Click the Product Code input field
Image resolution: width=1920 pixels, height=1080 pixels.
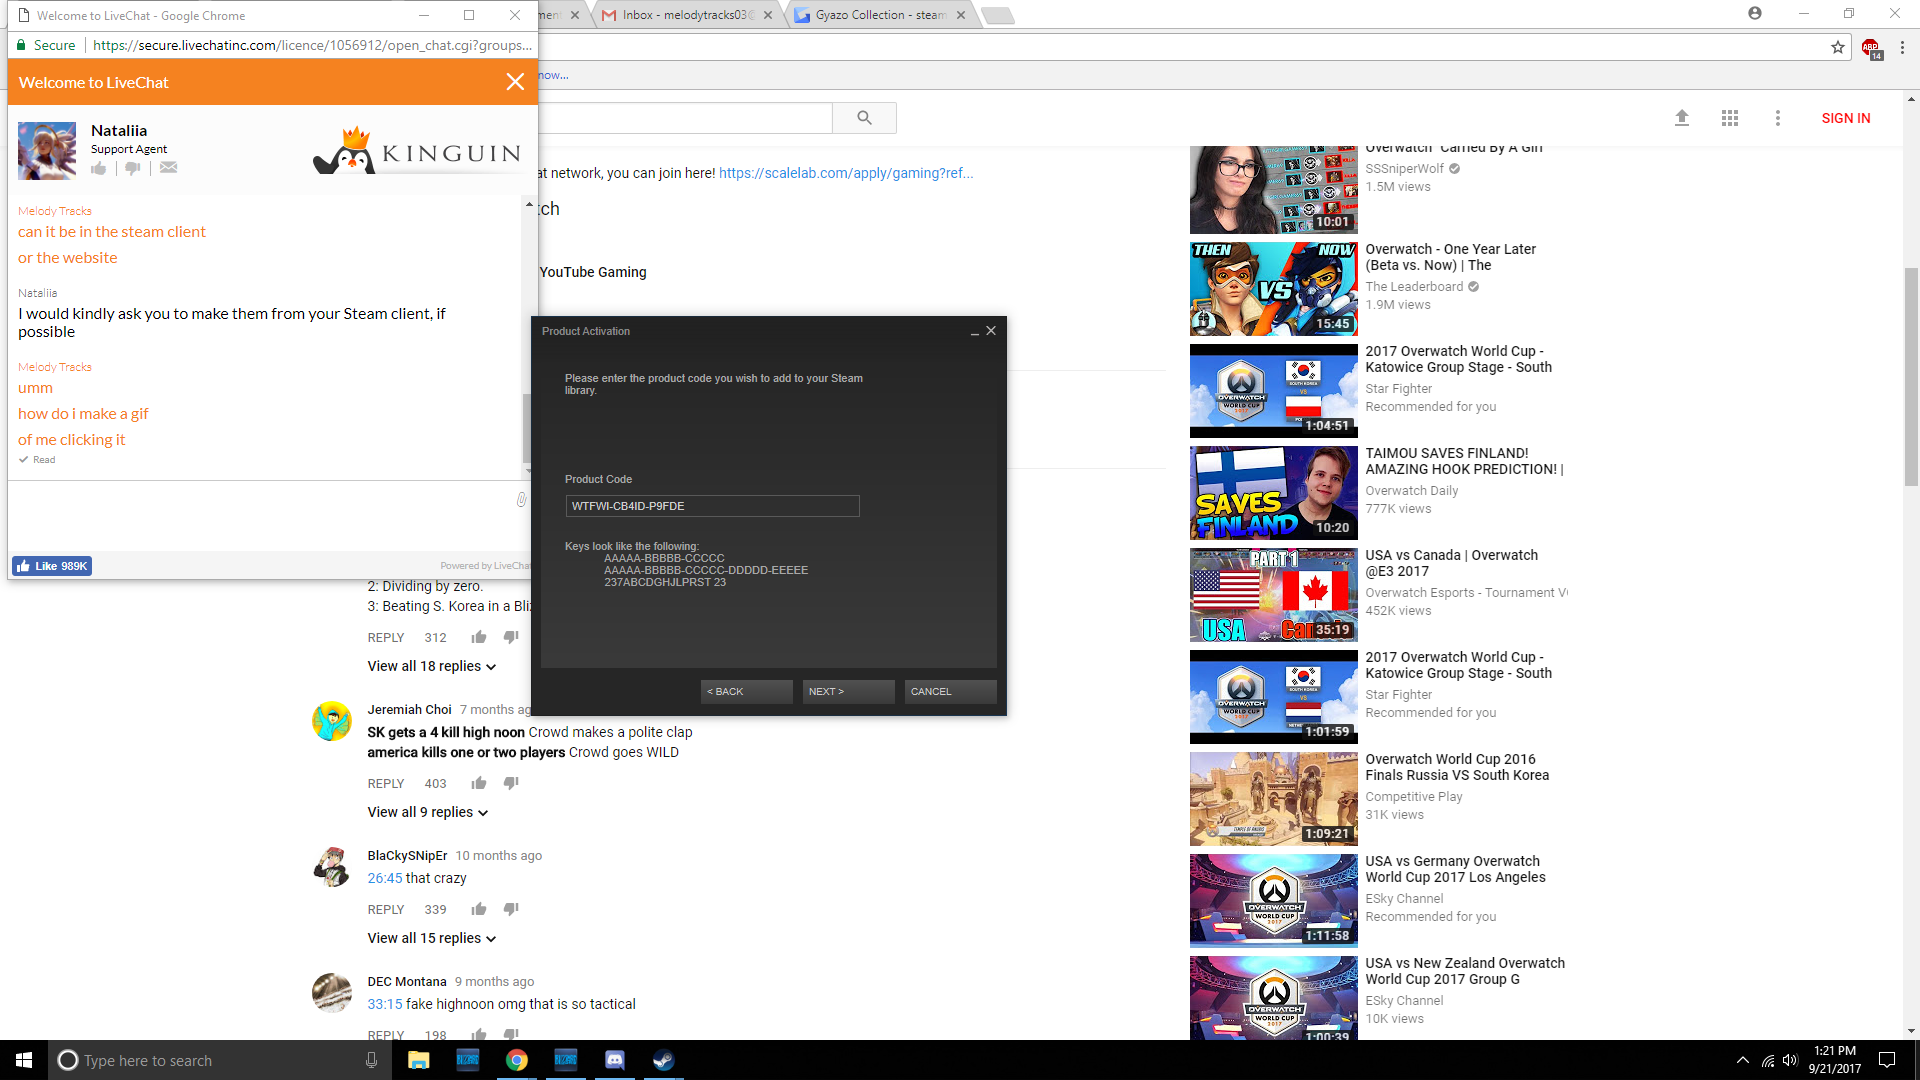[712, 506]
